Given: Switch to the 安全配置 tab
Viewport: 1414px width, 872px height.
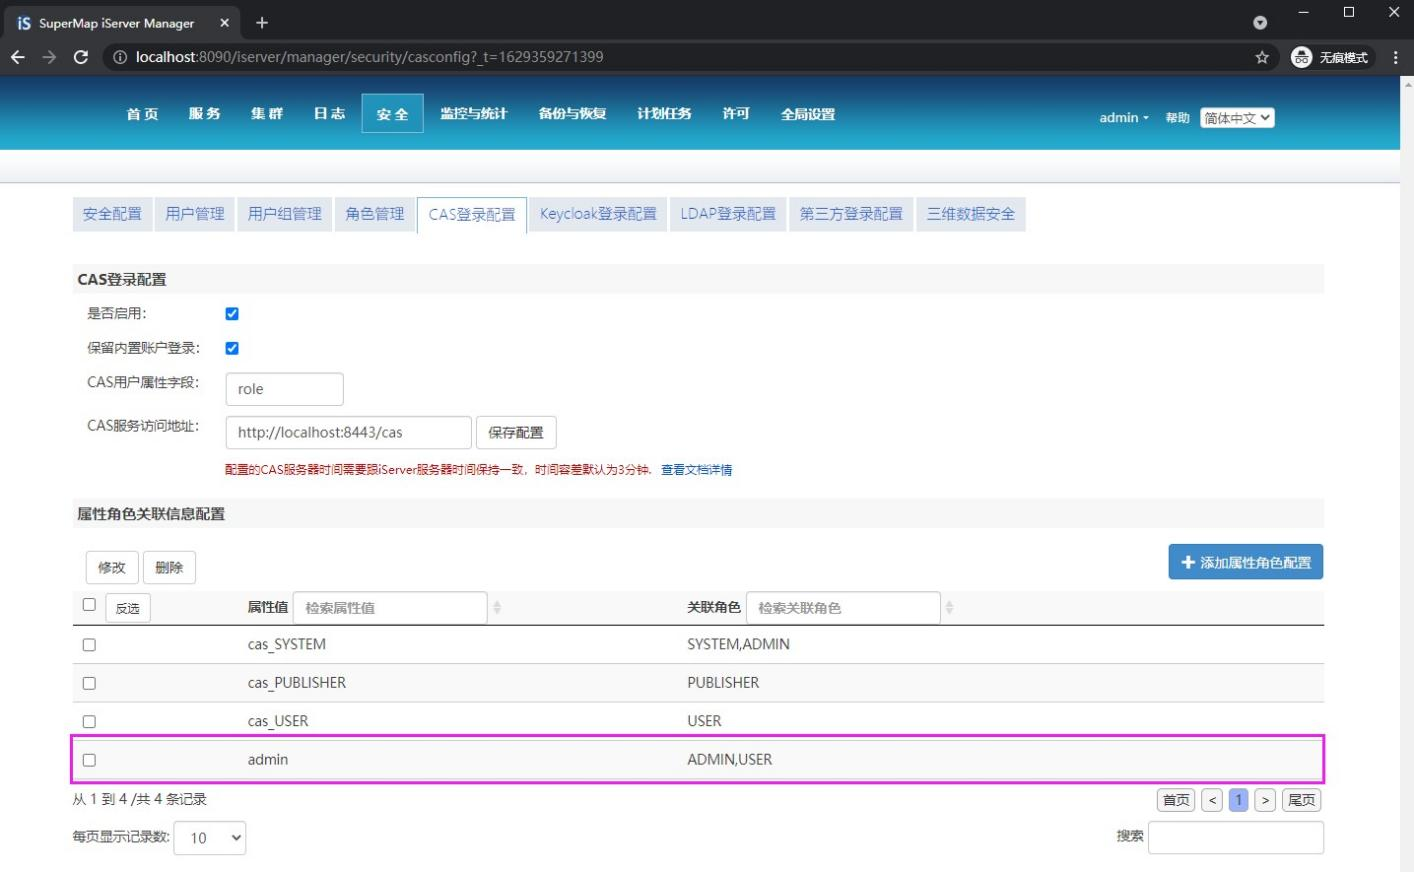Looking at the screenshot, I should pyautogui.click(x=112, y=214).
